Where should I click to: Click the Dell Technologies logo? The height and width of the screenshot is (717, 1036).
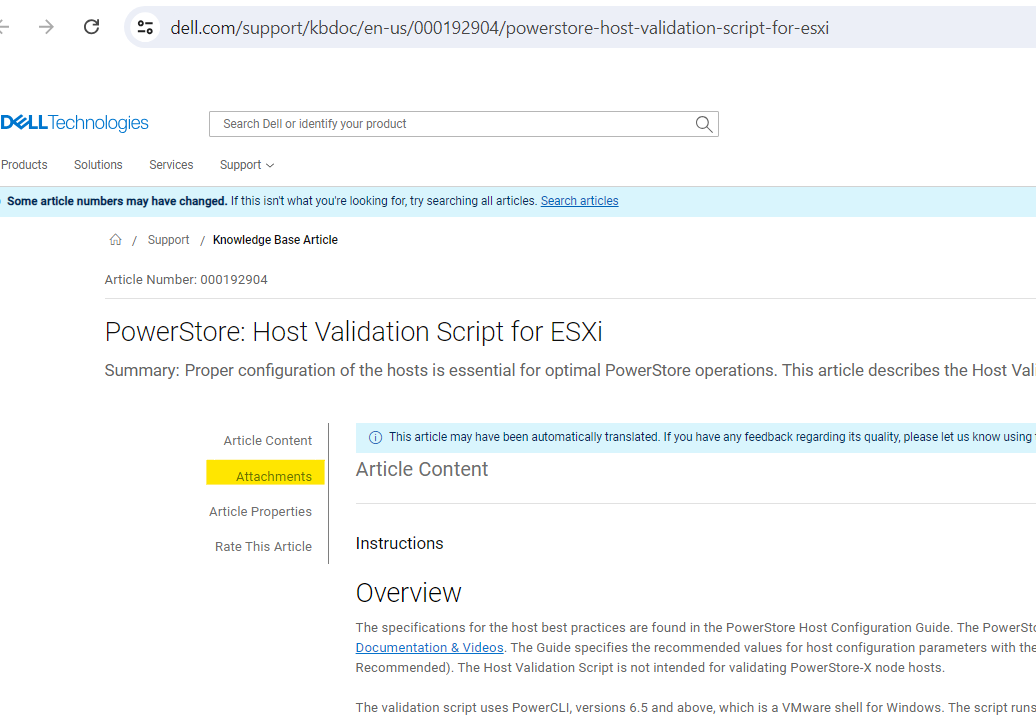click(74, 122)
